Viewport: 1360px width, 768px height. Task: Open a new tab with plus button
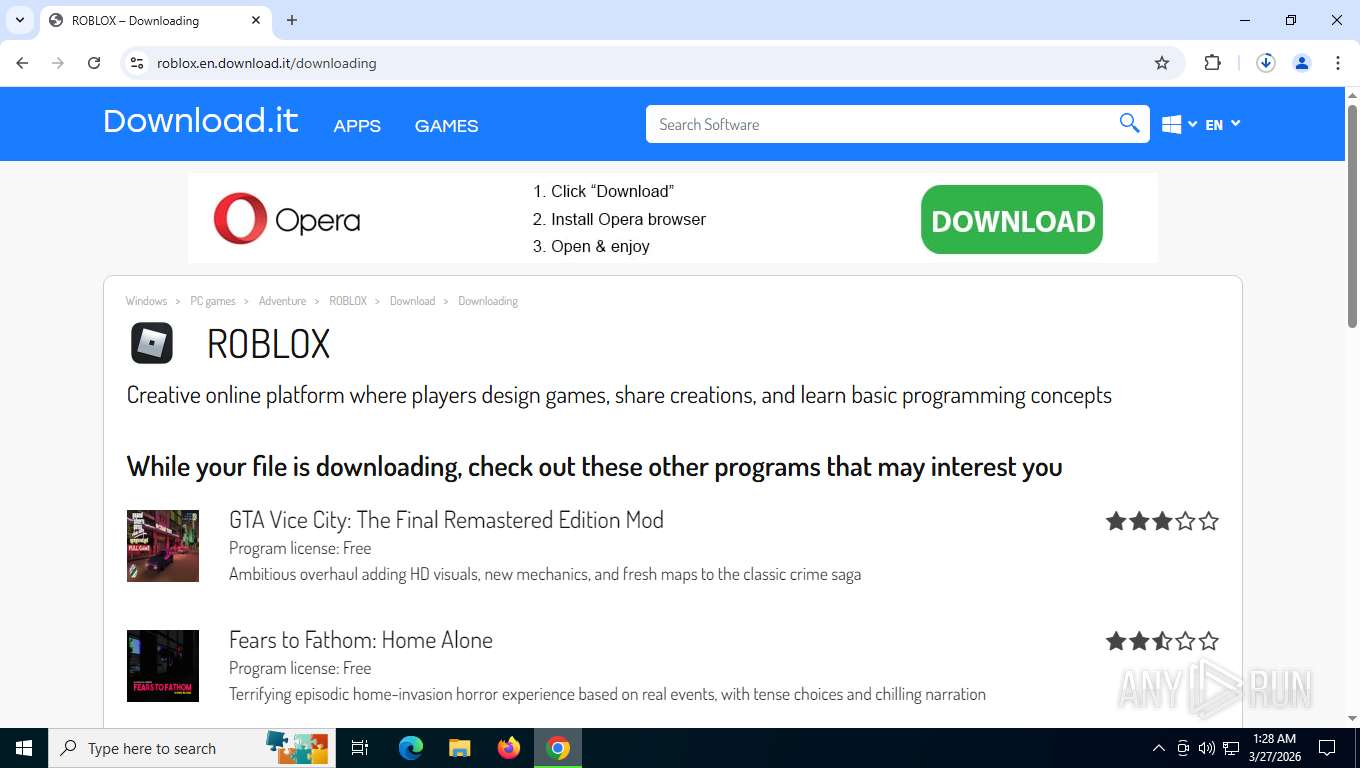tap(292, 20)
